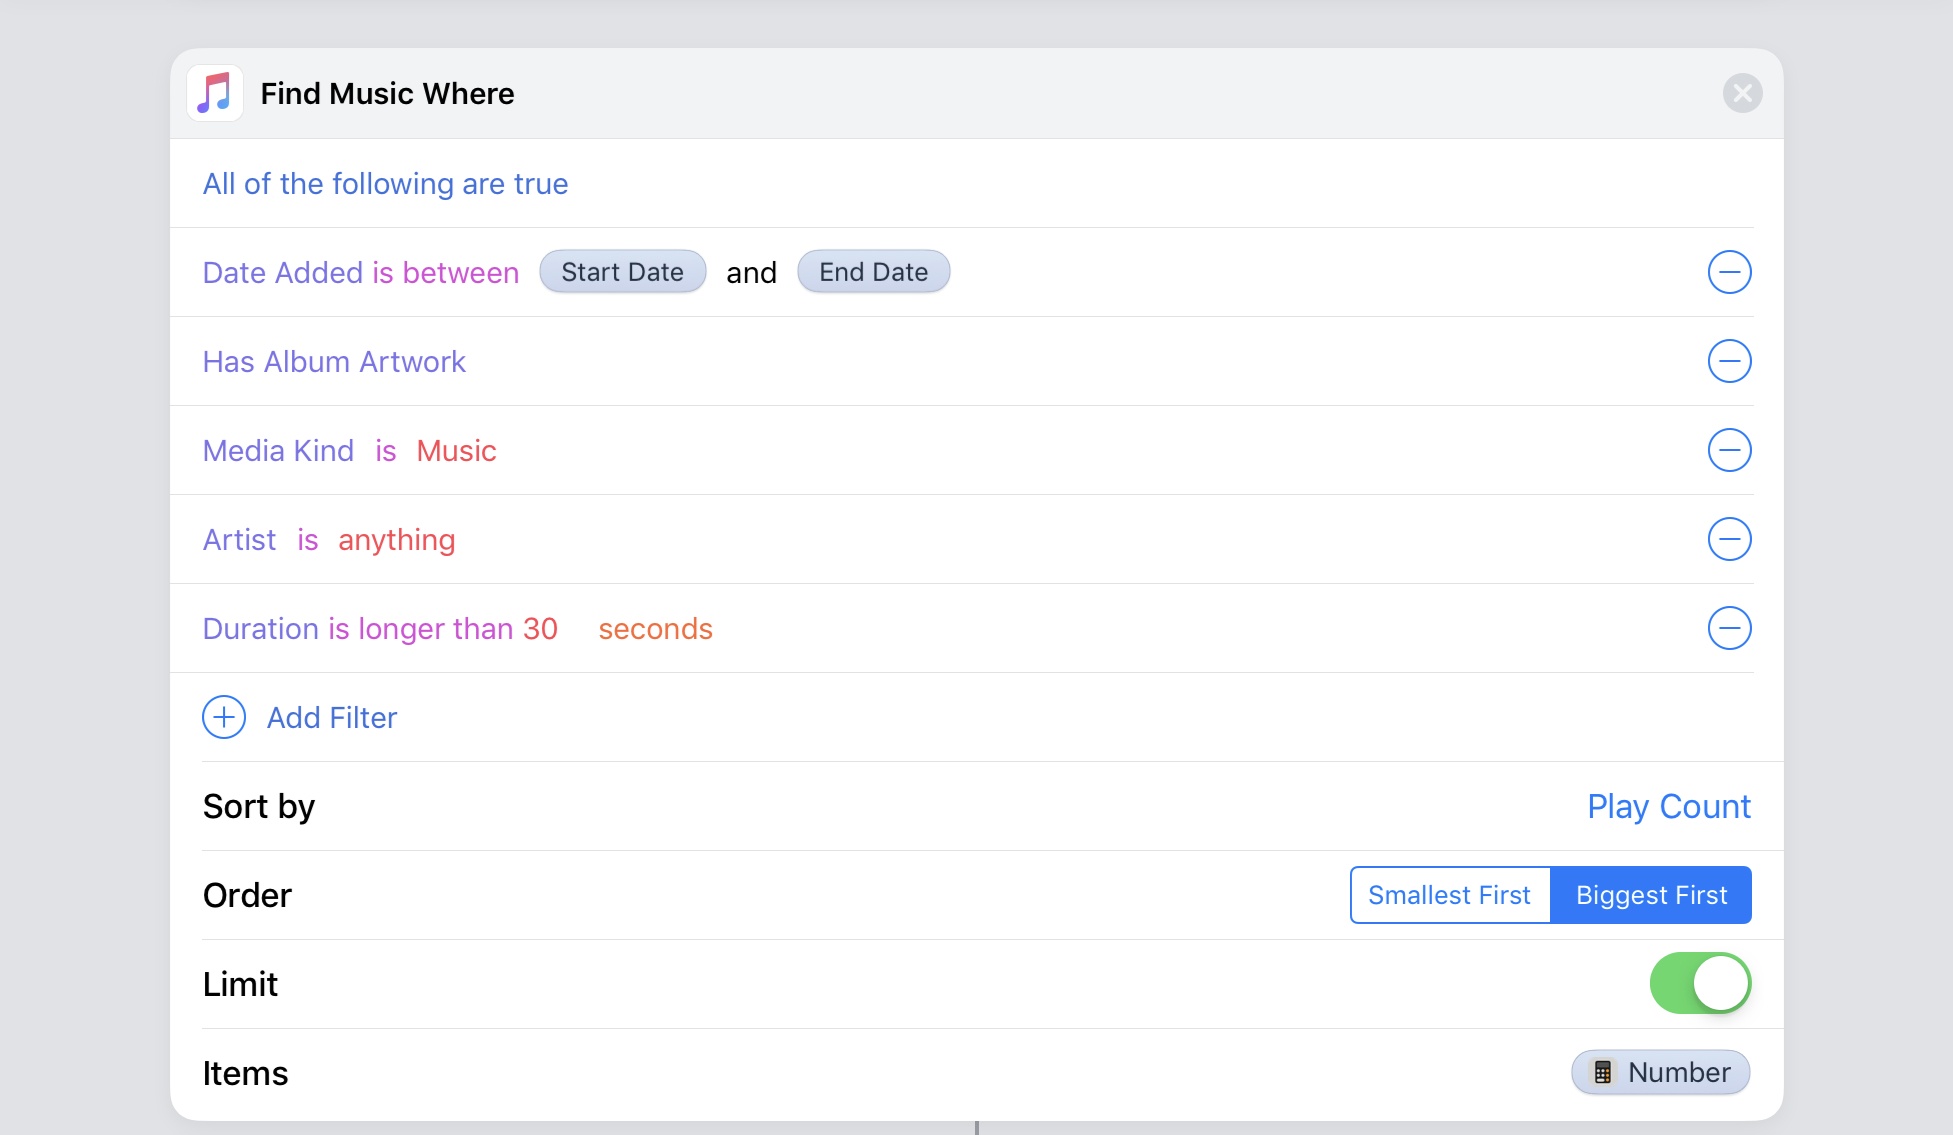This screenshot has height=1135, width=1953.
Task: Click All of the following are true
Action: coord(385,182)
